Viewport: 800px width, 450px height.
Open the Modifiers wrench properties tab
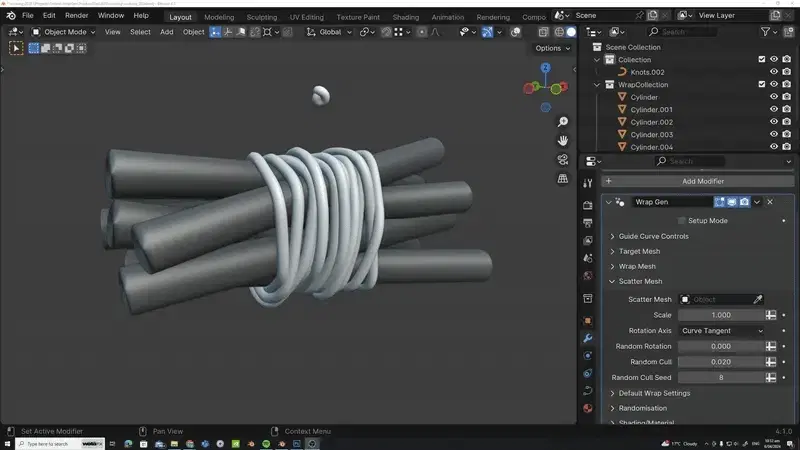(587, 338)
